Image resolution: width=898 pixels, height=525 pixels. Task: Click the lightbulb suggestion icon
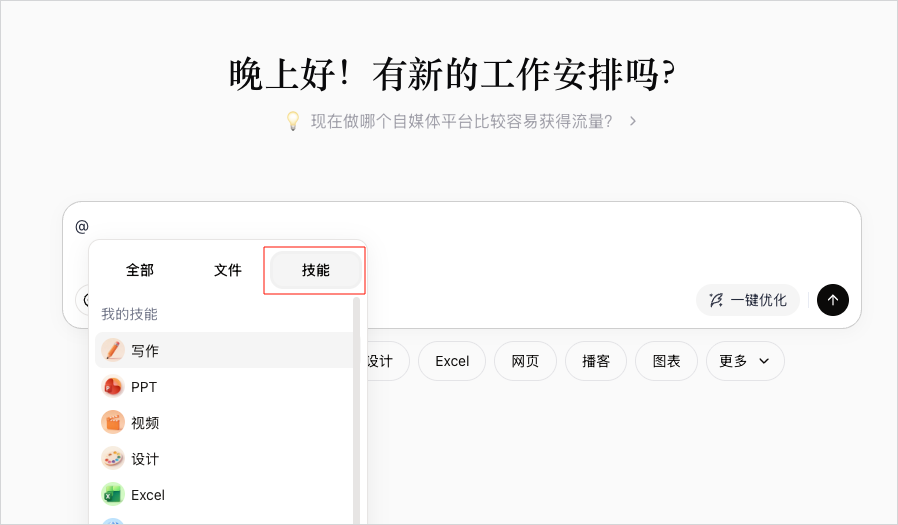(x=293, y=121)
